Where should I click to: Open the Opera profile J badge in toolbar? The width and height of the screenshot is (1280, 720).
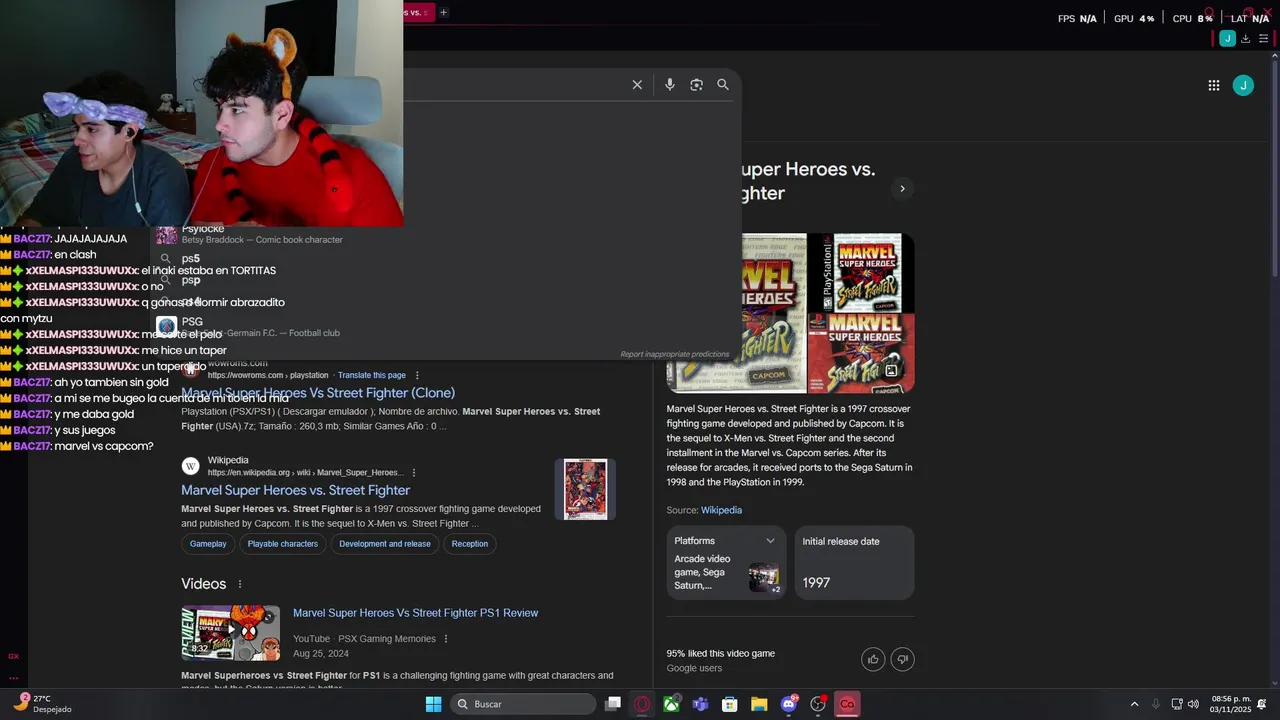click(x=1227, y=39)
